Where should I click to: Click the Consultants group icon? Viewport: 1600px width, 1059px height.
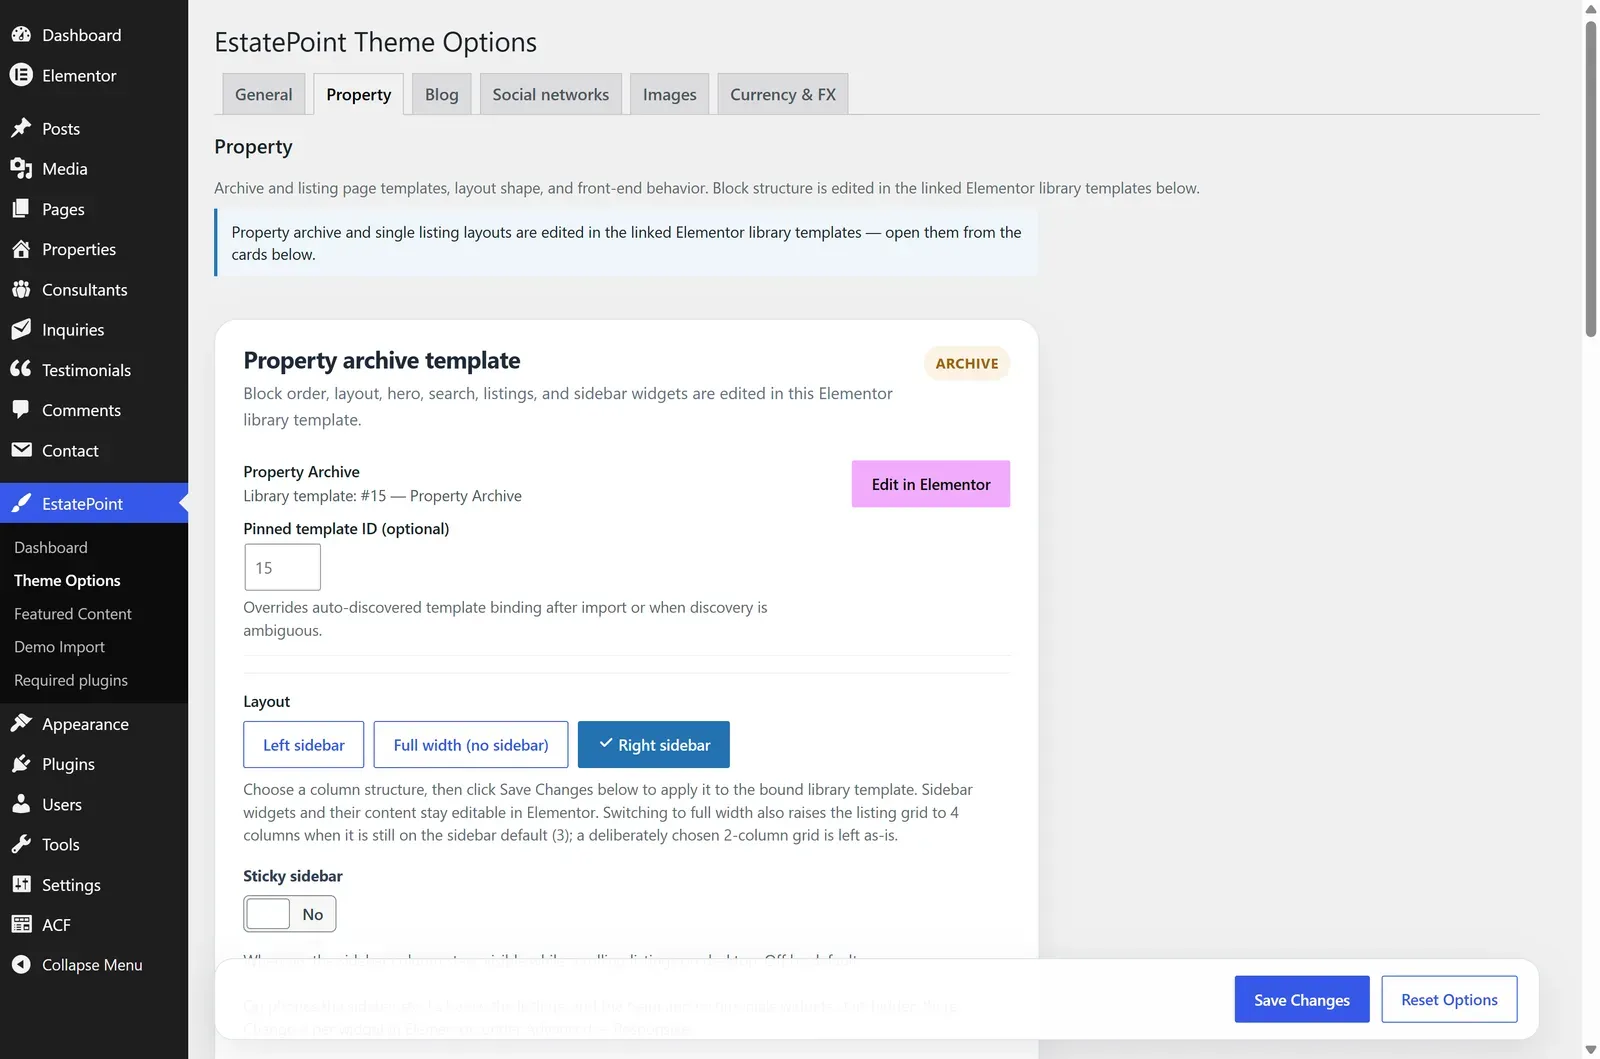coord(21,289)
